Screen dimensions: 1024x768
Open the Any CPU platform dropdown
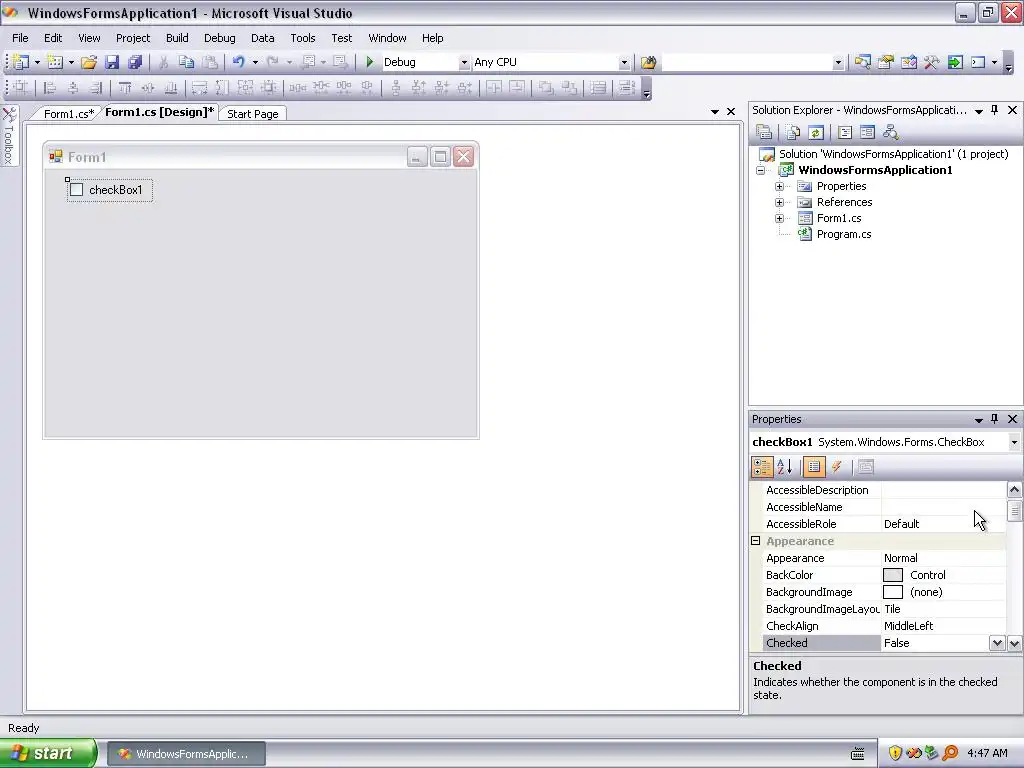(624, 63)
